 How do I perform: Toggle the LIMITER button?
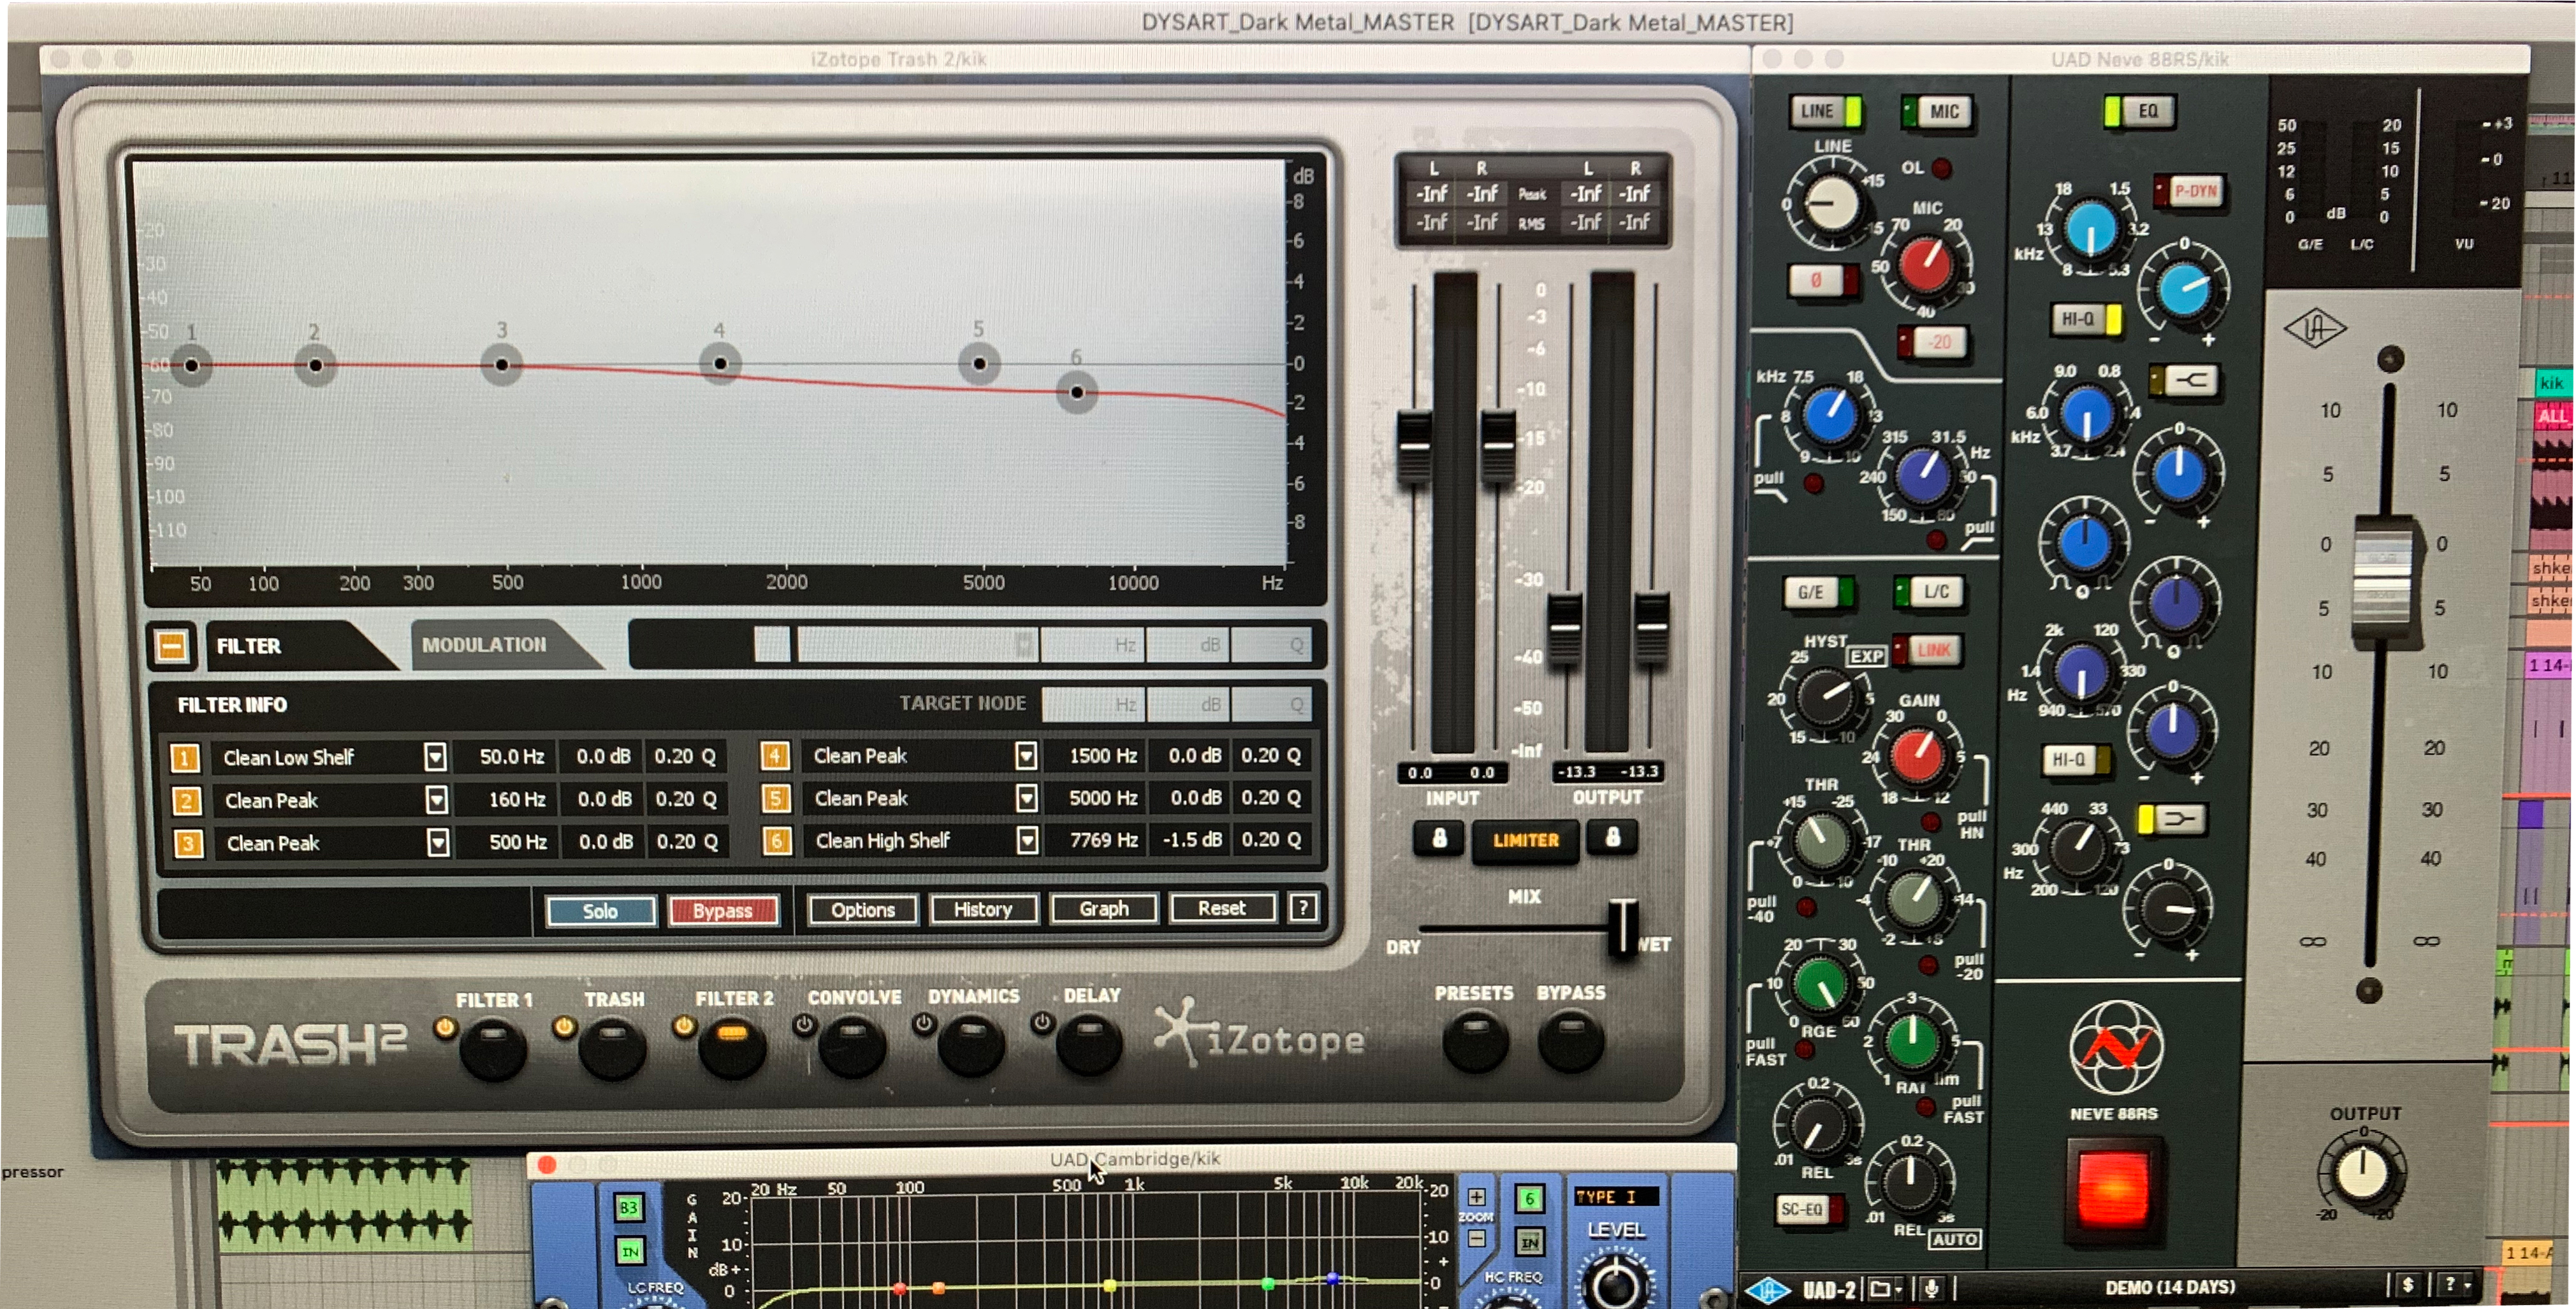1525,840
